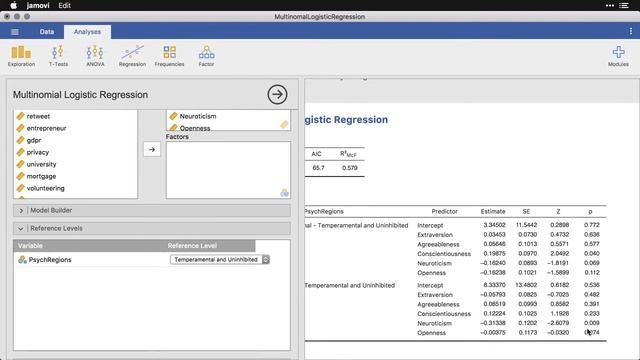
Task: Collapse the Reference Levels section
Action: pos(152,228)
